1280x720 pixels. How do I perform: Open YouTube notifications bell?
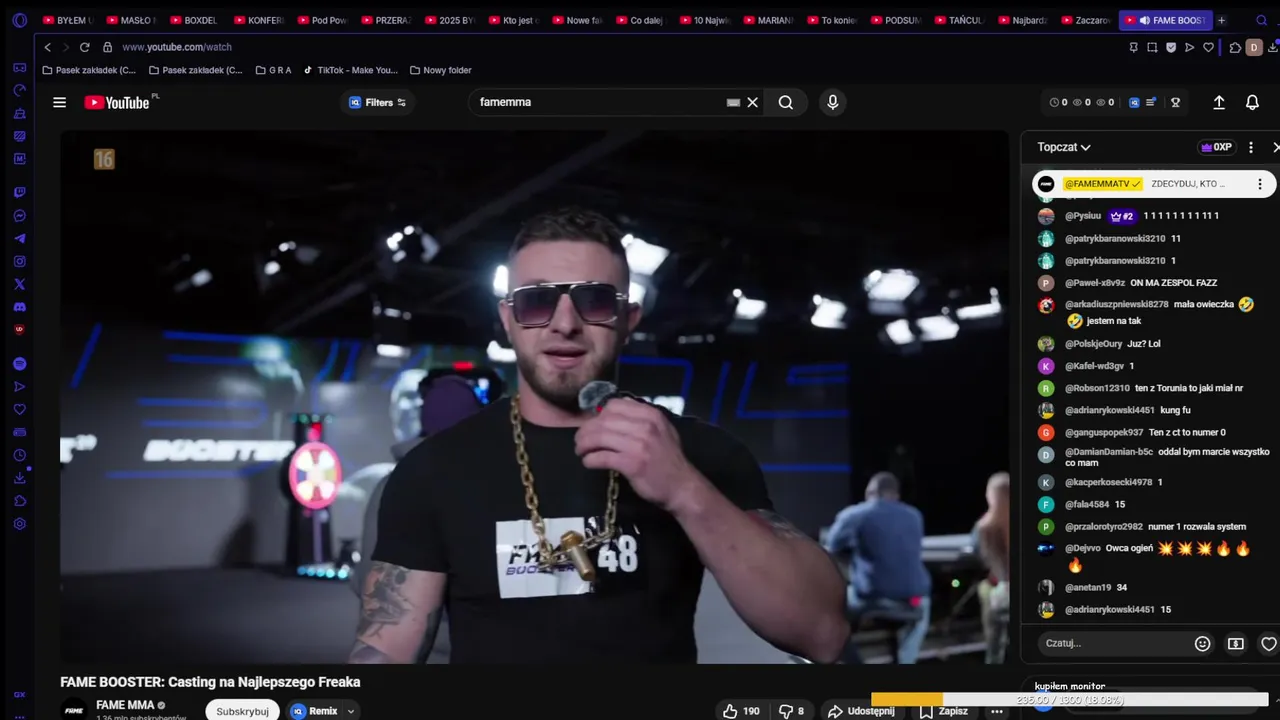(x=1252, y=102)
